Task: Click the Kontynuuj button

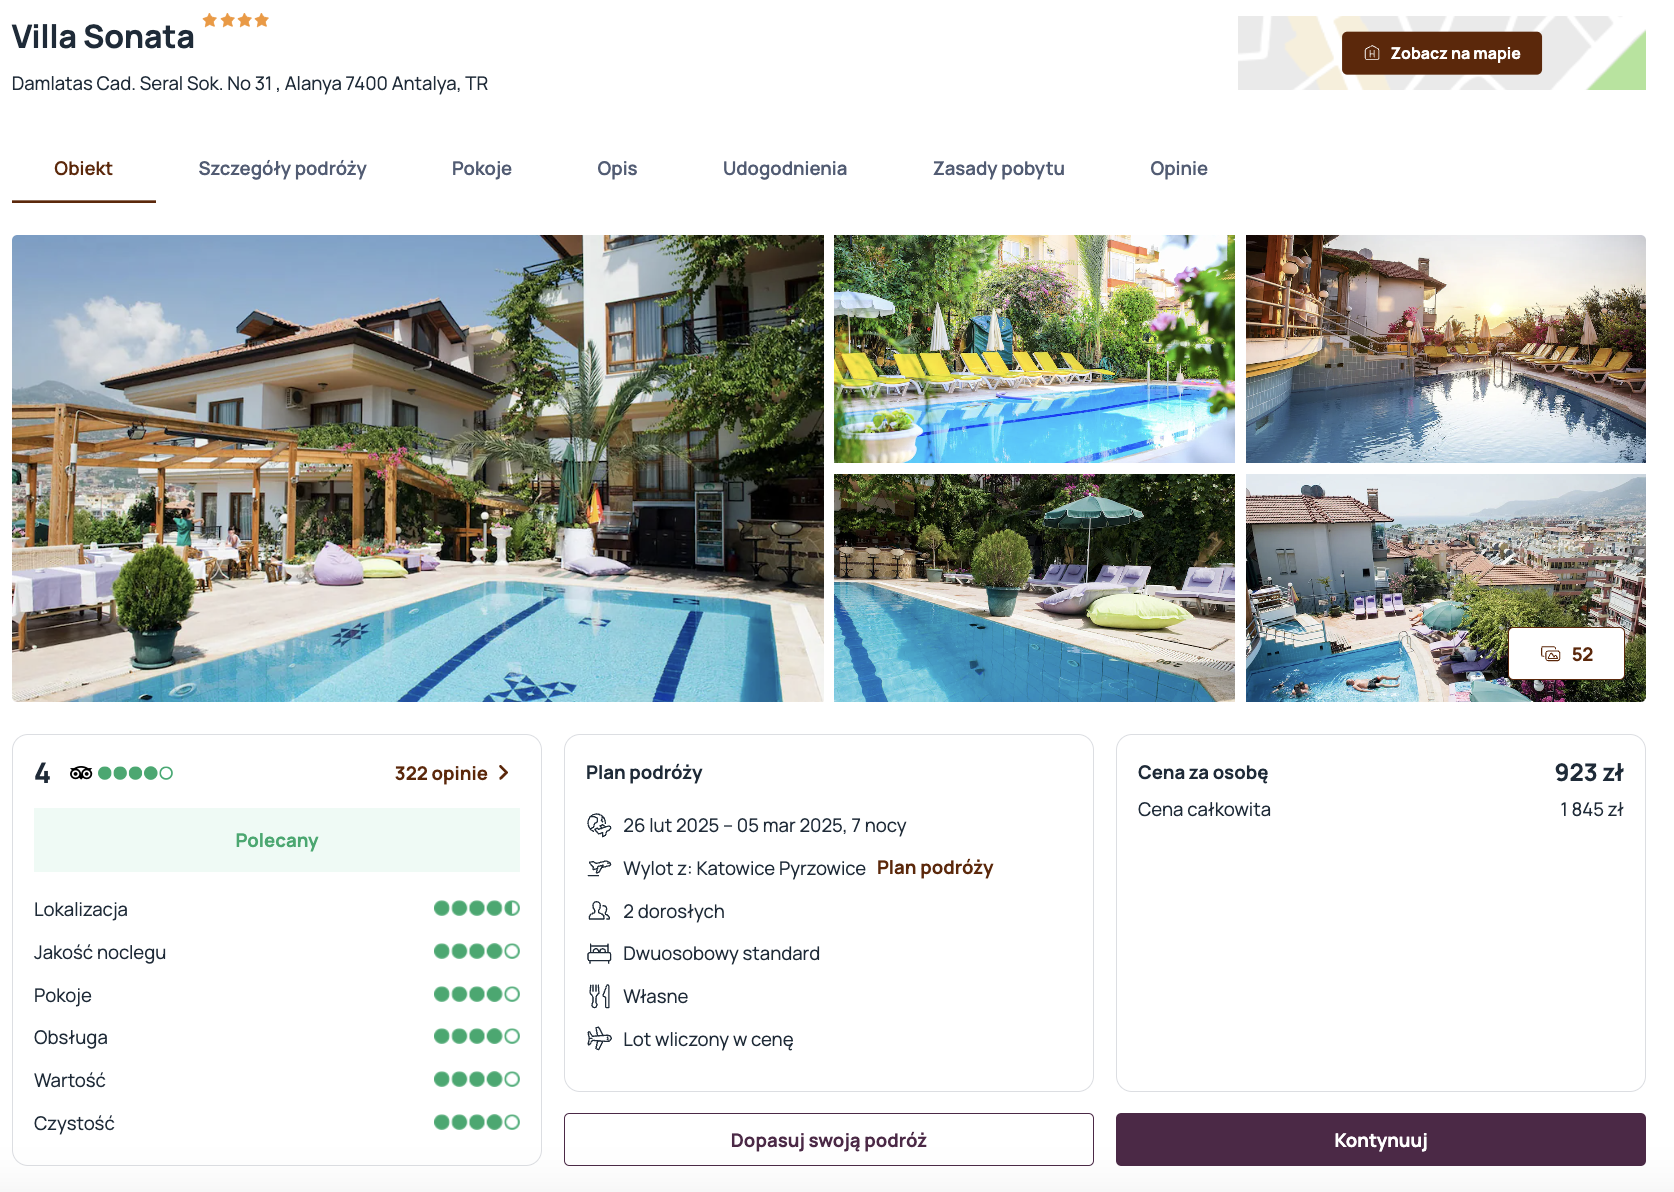Action: pos(1381,1140)
